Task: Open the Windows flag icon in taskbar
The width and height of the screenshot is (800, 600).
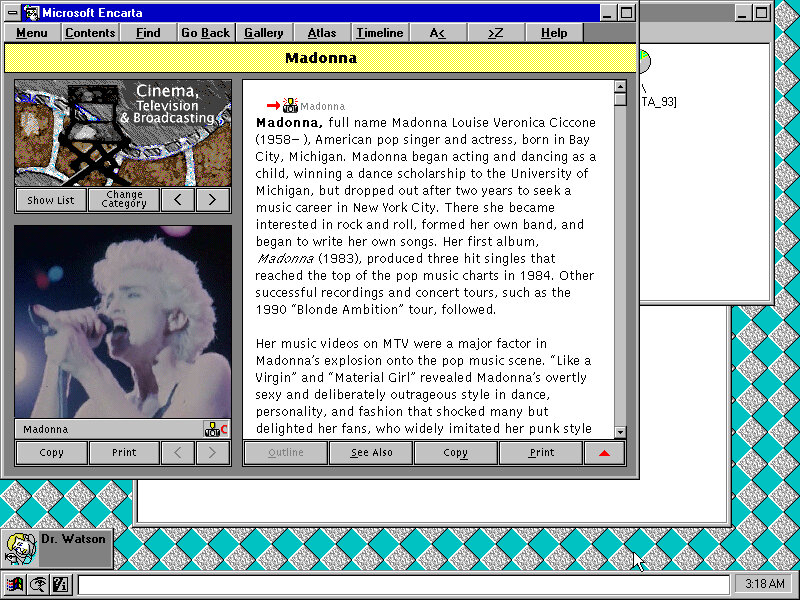Action: click(x=15, y=585)
